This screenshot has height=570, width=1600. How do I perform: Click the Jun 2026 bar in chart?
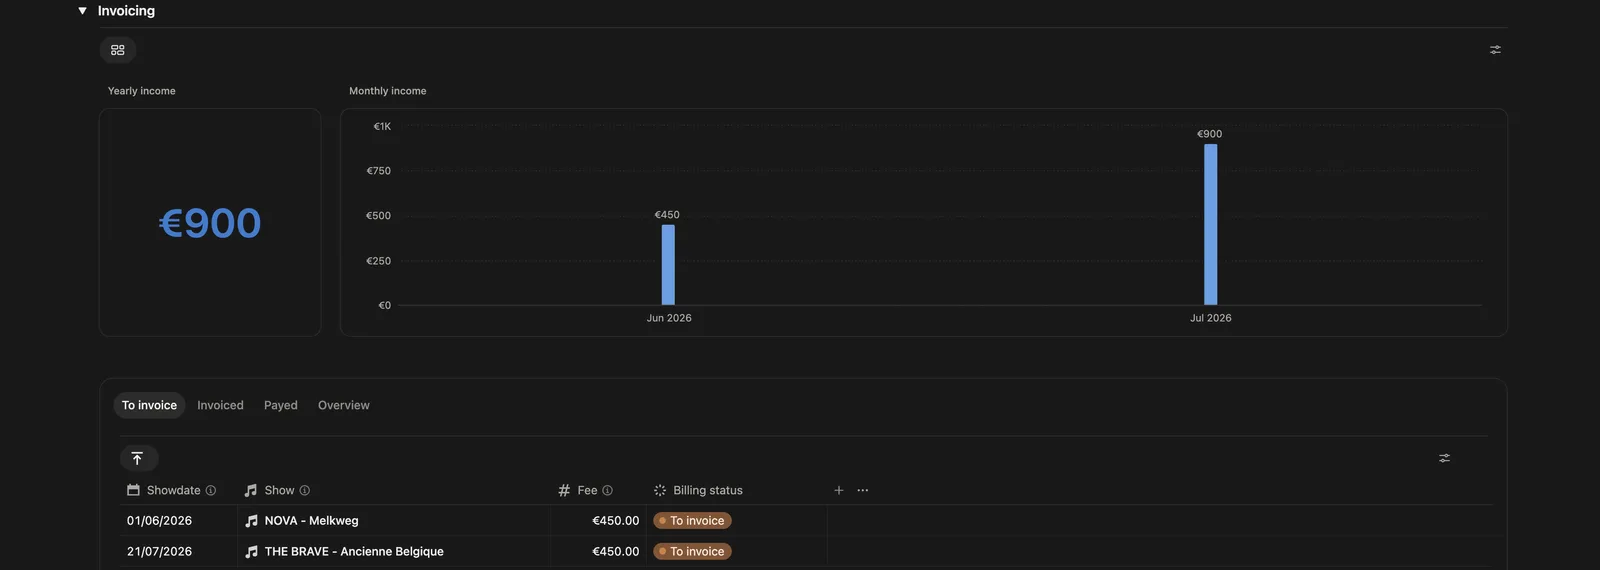pyautogui.click(x=668, y=265)
